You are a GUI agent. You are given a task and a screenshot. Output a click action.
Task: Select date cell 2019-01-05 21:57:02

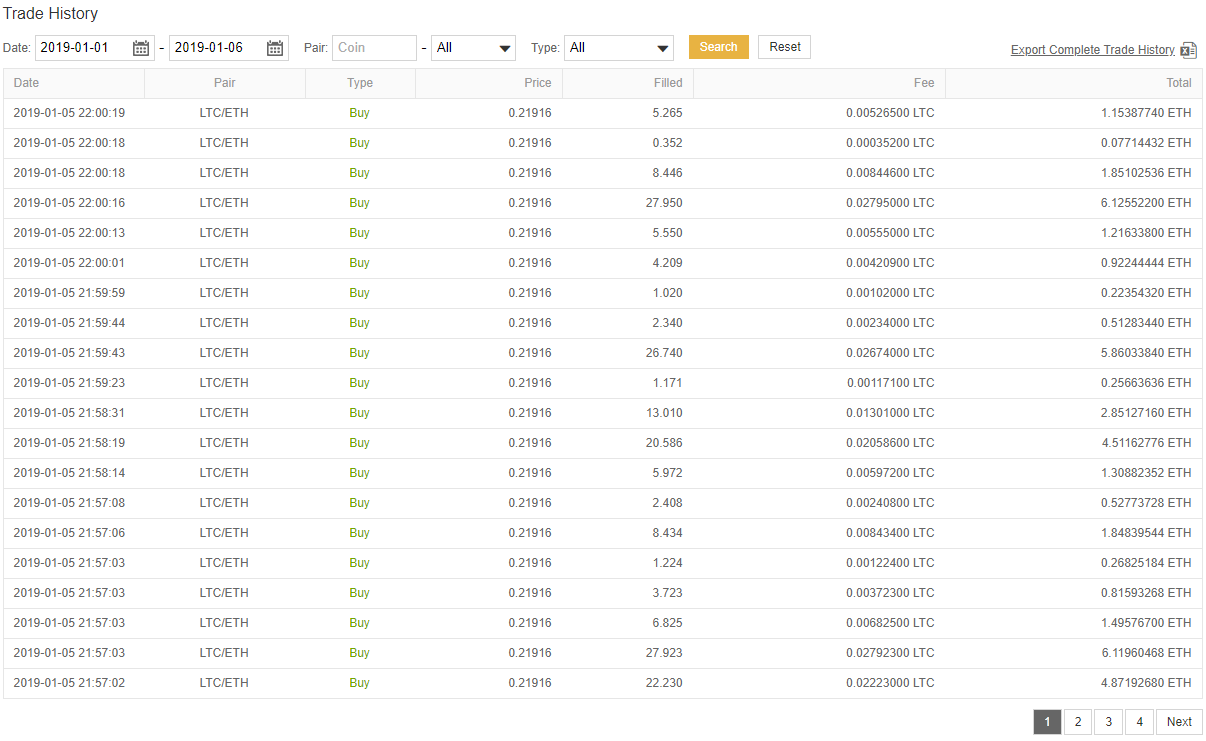tap(69, 683)
